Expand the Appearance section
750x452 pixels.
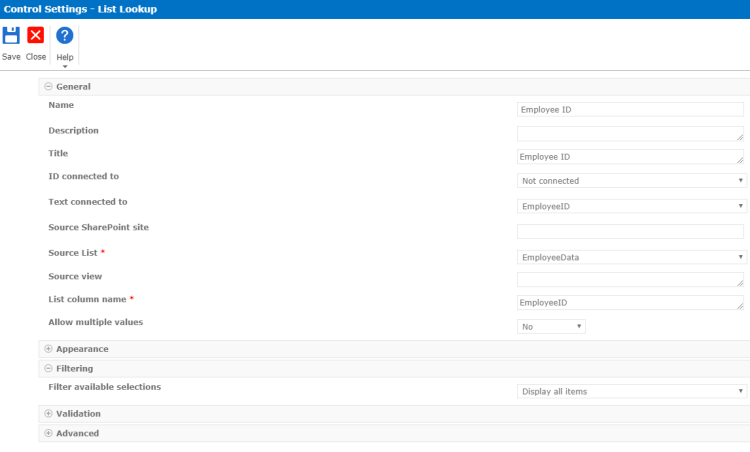48,349
